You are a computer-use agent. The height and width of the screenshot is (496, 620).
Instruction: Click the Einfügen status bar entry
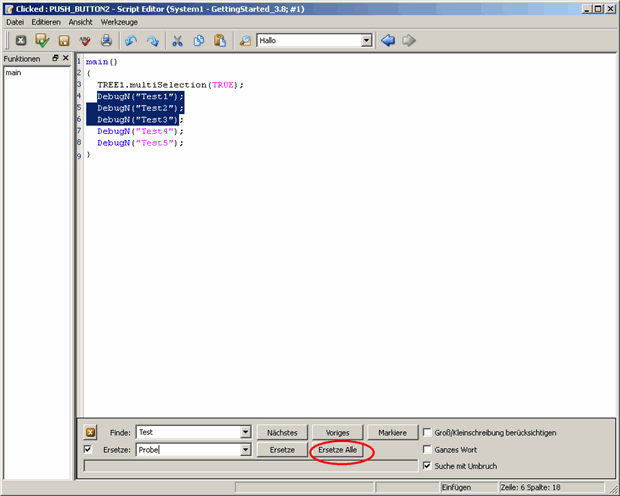tap(456, 487)
